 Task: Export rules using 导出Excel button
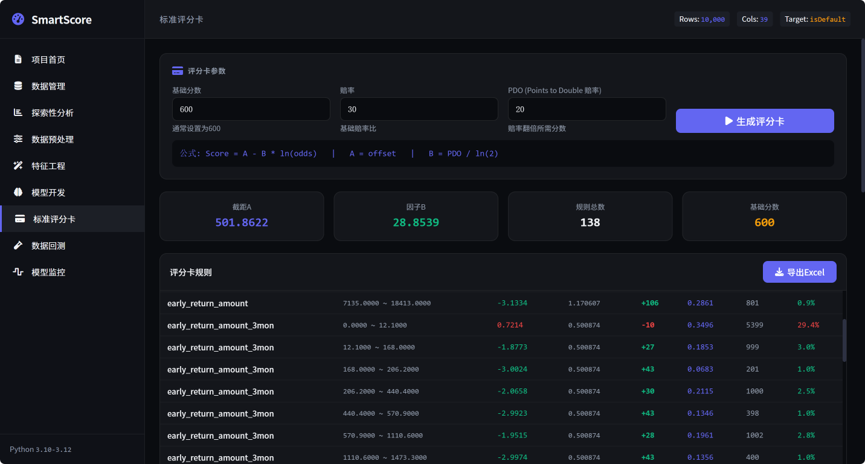click(799, 272)
